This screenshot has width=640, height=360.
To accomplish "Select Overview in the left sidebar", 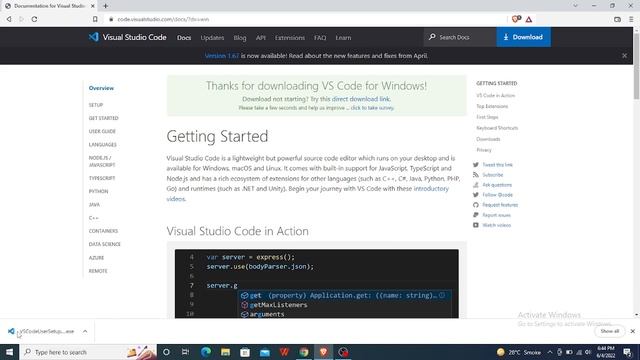I will coord(101,88).
